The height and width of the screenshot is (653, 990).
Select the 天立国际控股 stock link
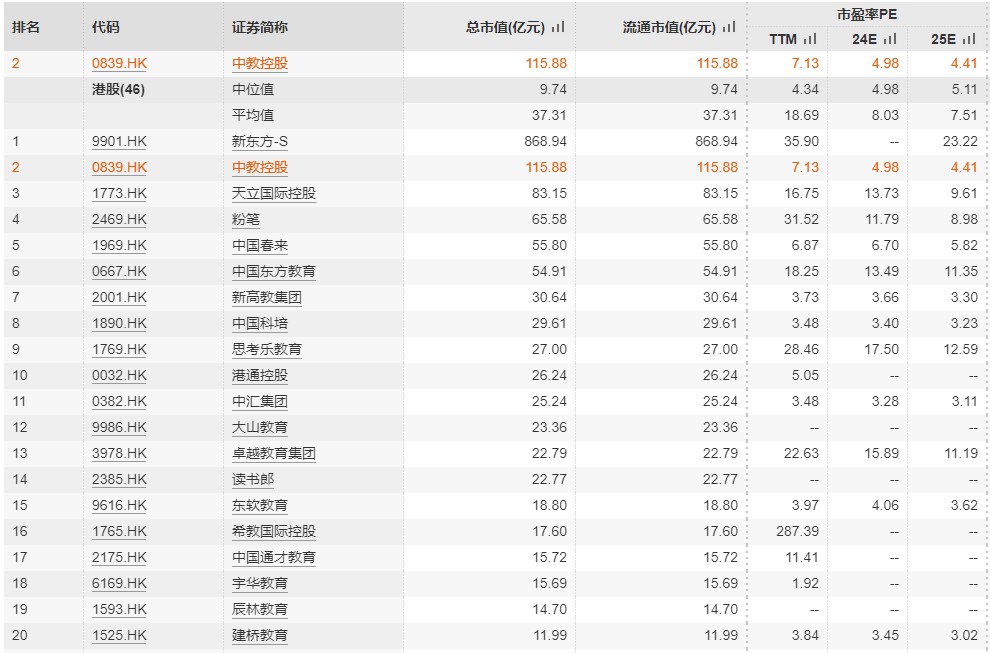[x=273, y=194]
